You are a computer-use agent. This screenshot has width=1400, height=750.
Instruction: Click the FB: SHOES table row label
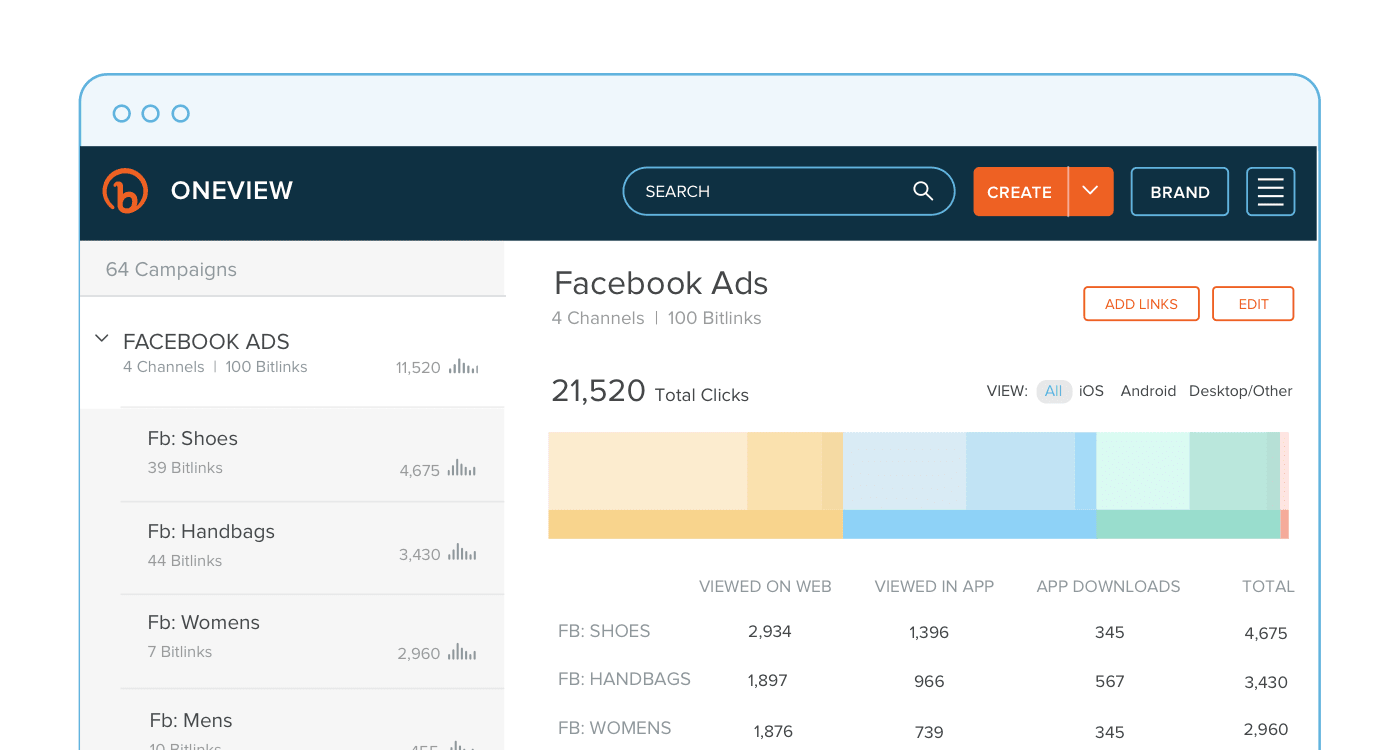(604, 631)
